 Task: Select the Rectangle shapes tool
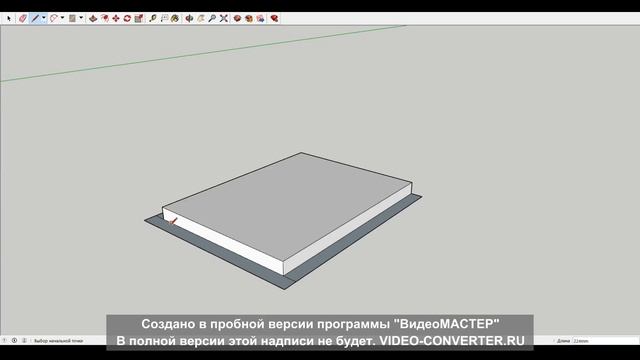(72, 18)
